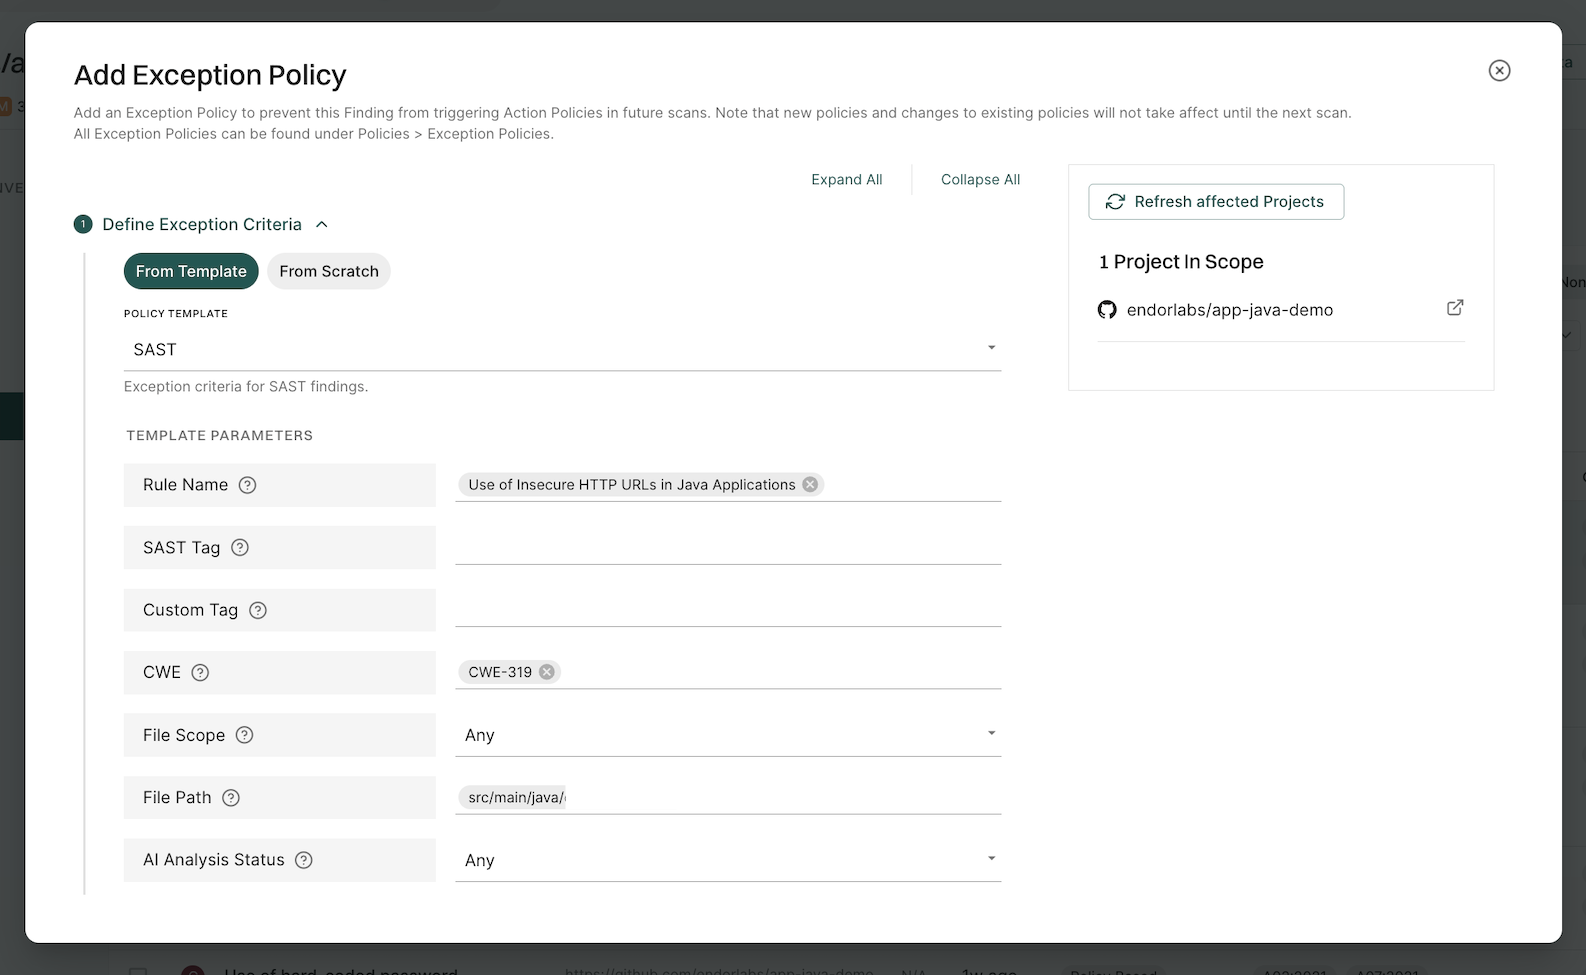The image size is (1586, 975).
Task: Click the File Scope help icon
Action: (244, 735)
